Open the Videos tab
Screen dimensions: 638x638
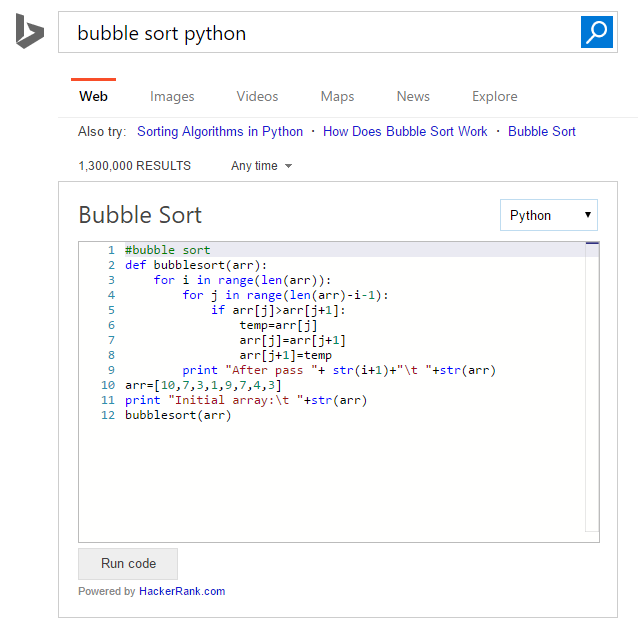click(x=257, y=97)
